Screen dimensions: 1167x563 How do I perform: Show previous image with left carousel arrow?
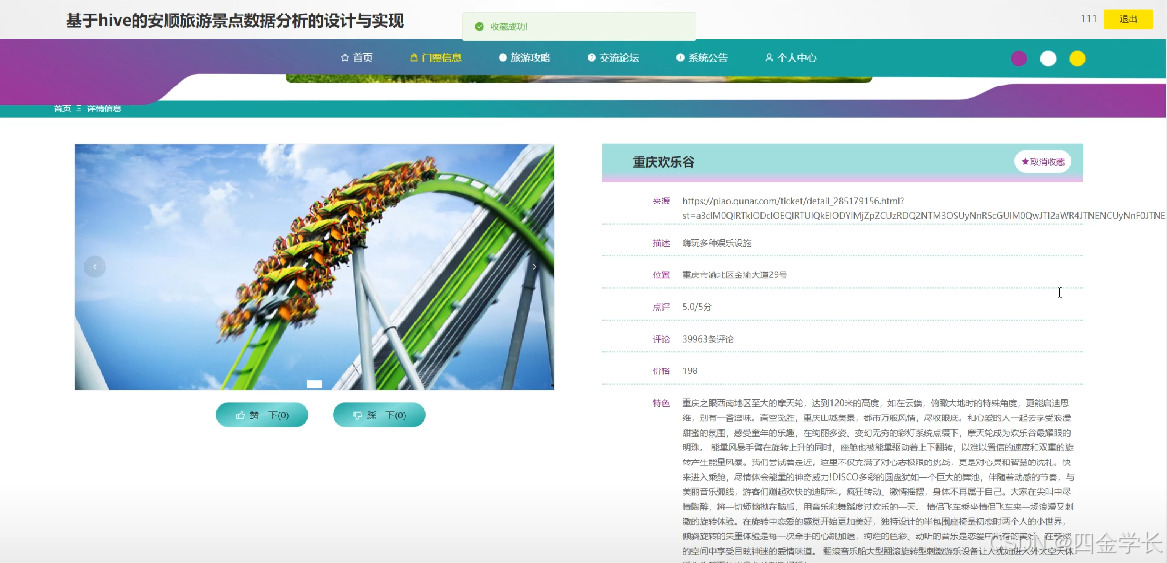95,267
